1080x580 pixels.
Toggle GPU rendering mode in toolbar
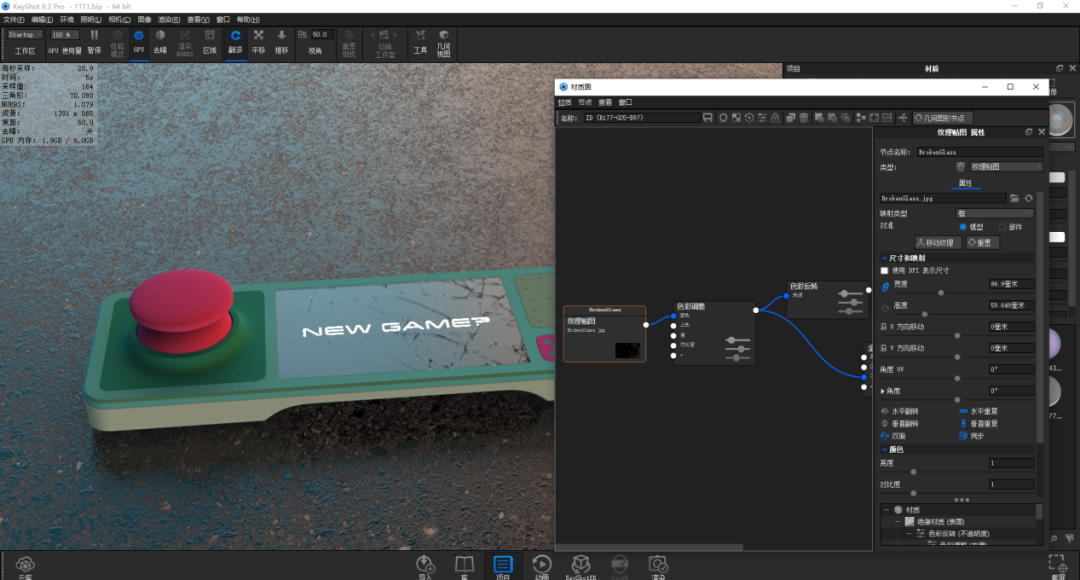point(138,41)
